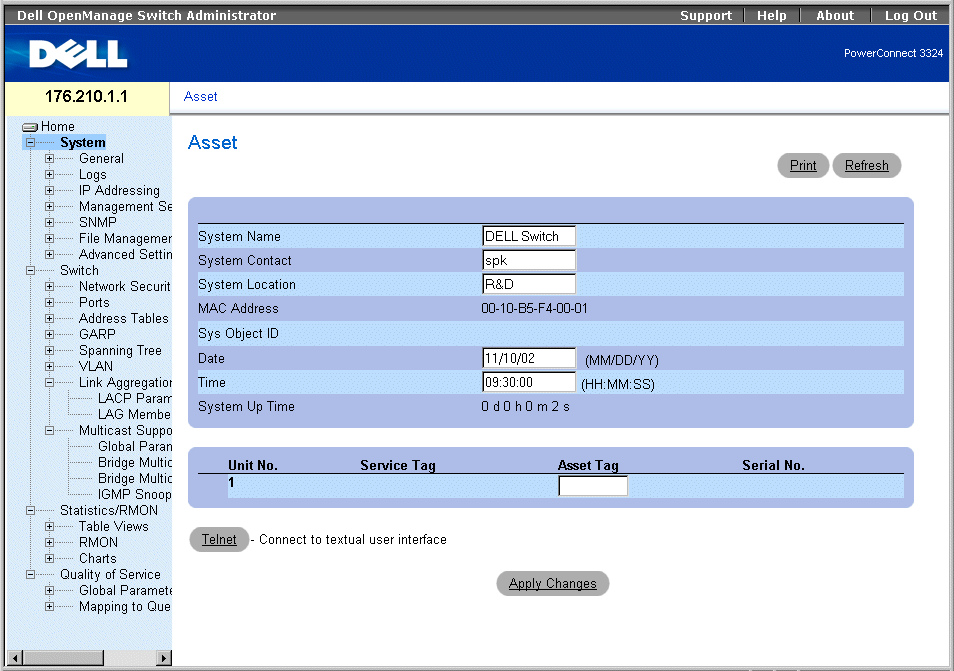
Task: Focus the Asset Tag input field
Action: tap(593, 485)
